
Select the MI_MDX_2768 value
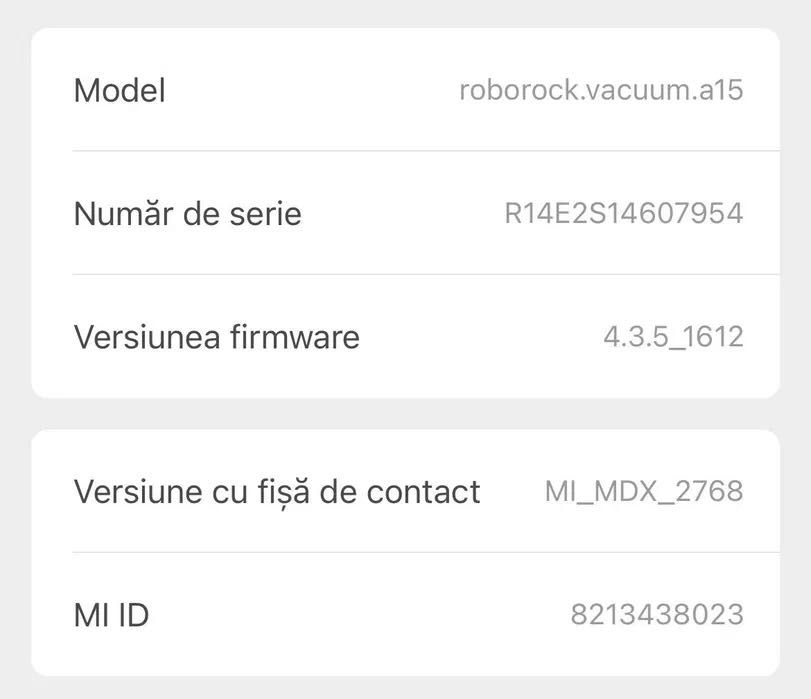[x=644, y=491]
